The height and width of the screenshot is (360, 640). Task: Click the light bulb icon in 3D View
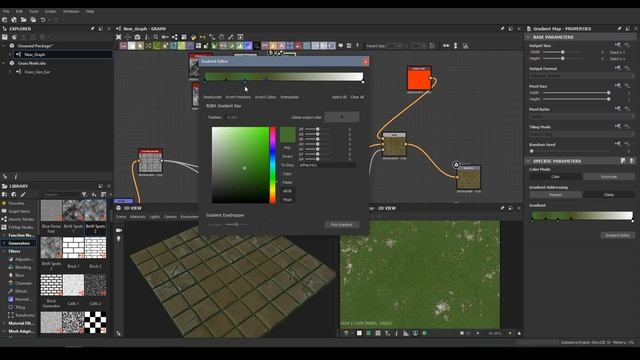(119, 239)
